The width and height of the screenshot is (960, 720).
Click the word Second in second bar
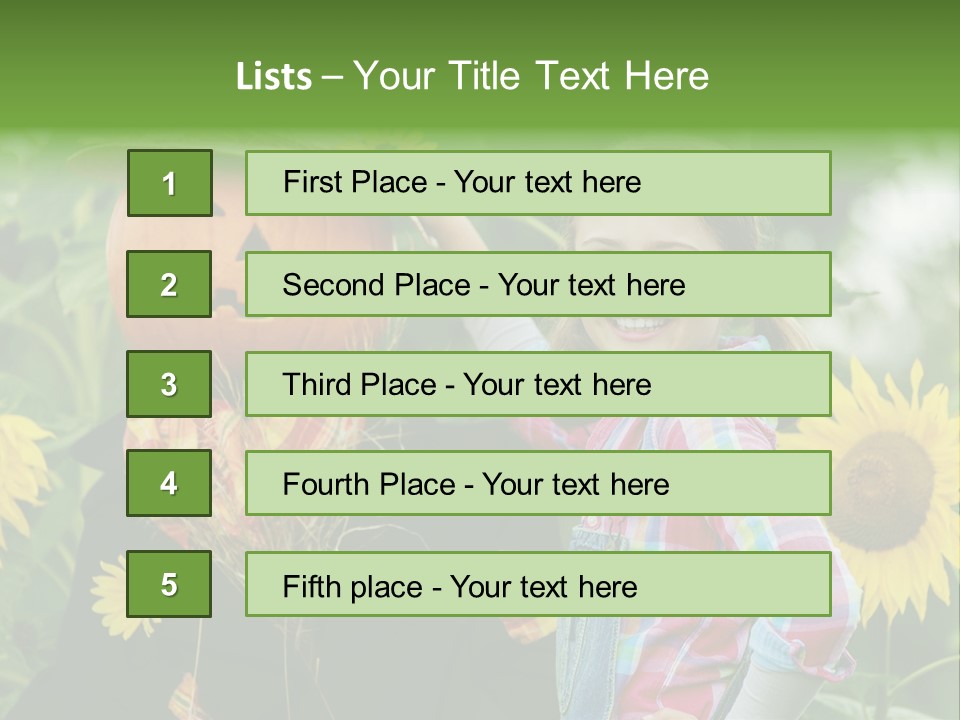point(334,285)
